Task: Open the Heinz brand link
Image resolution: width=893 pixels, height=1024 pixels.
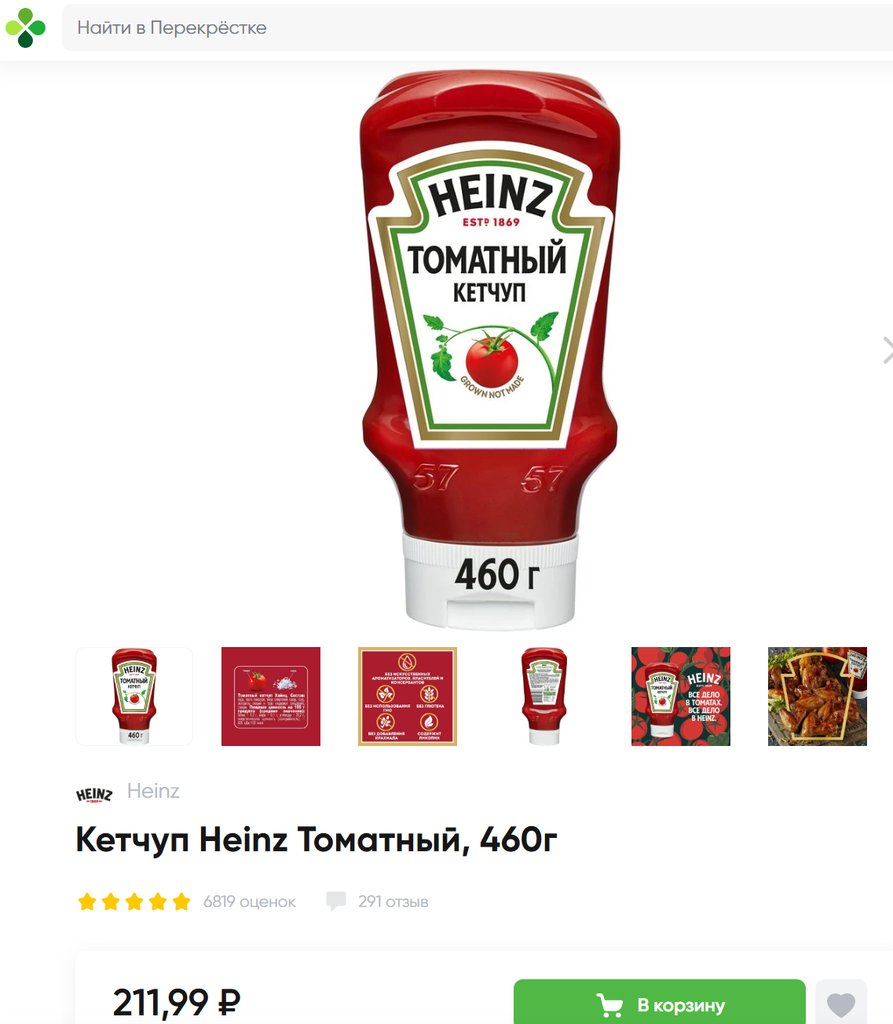Action: pos(153,791)
